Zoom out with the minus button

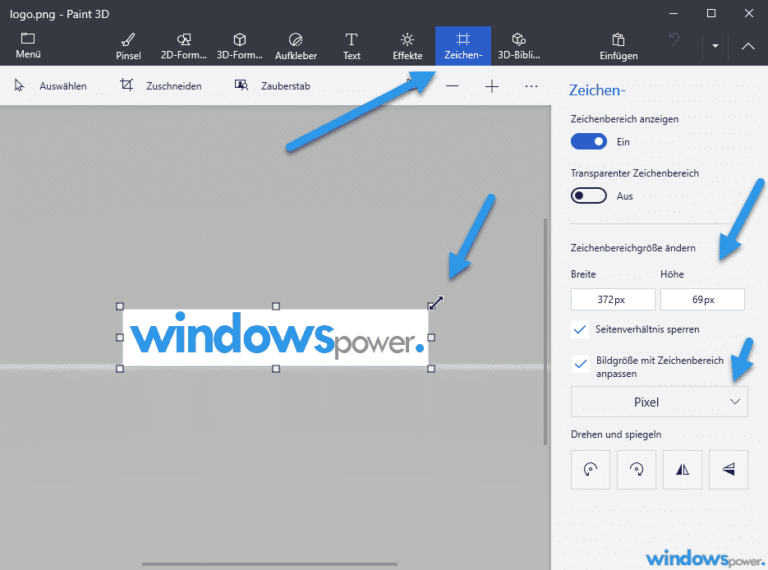pos(452,86)
